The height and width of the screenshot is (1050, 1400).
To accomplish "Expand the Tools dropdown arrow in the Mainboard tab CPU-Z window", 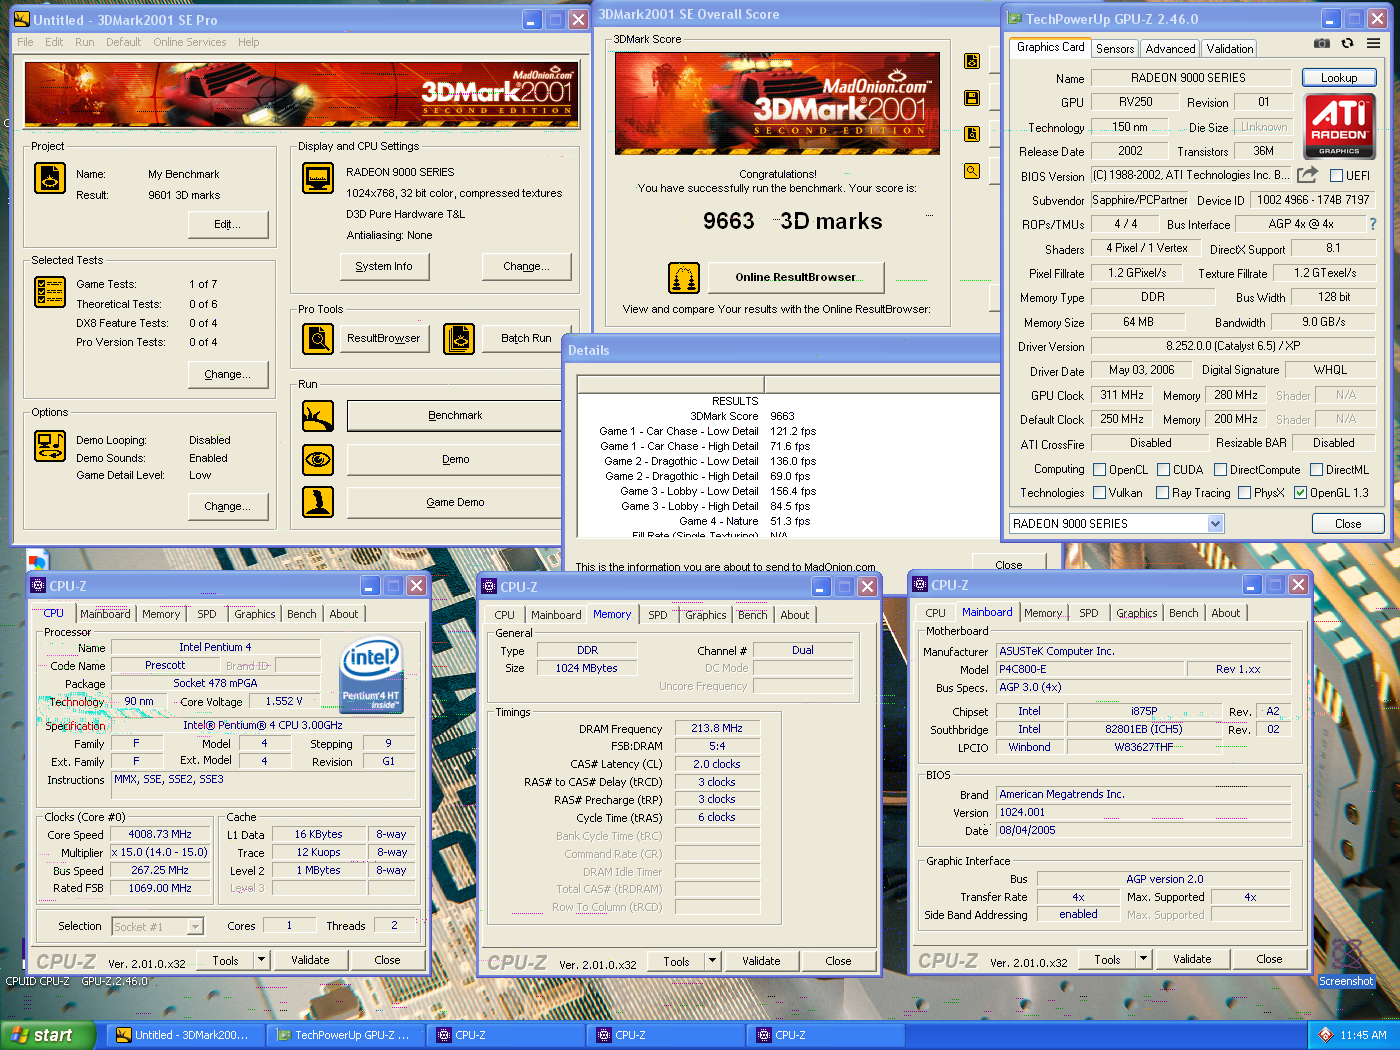I will pos(1143,959).
